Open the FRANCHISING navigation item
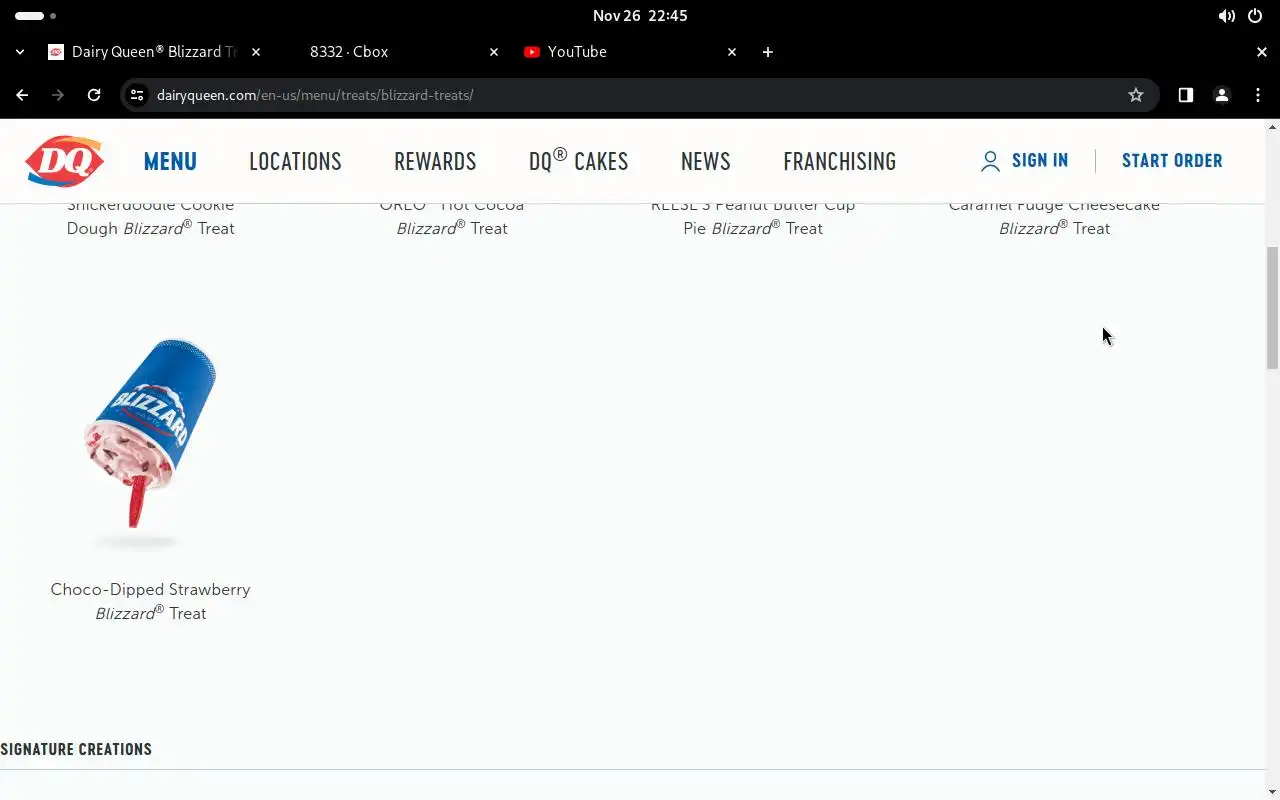 [x=840, y=161]
